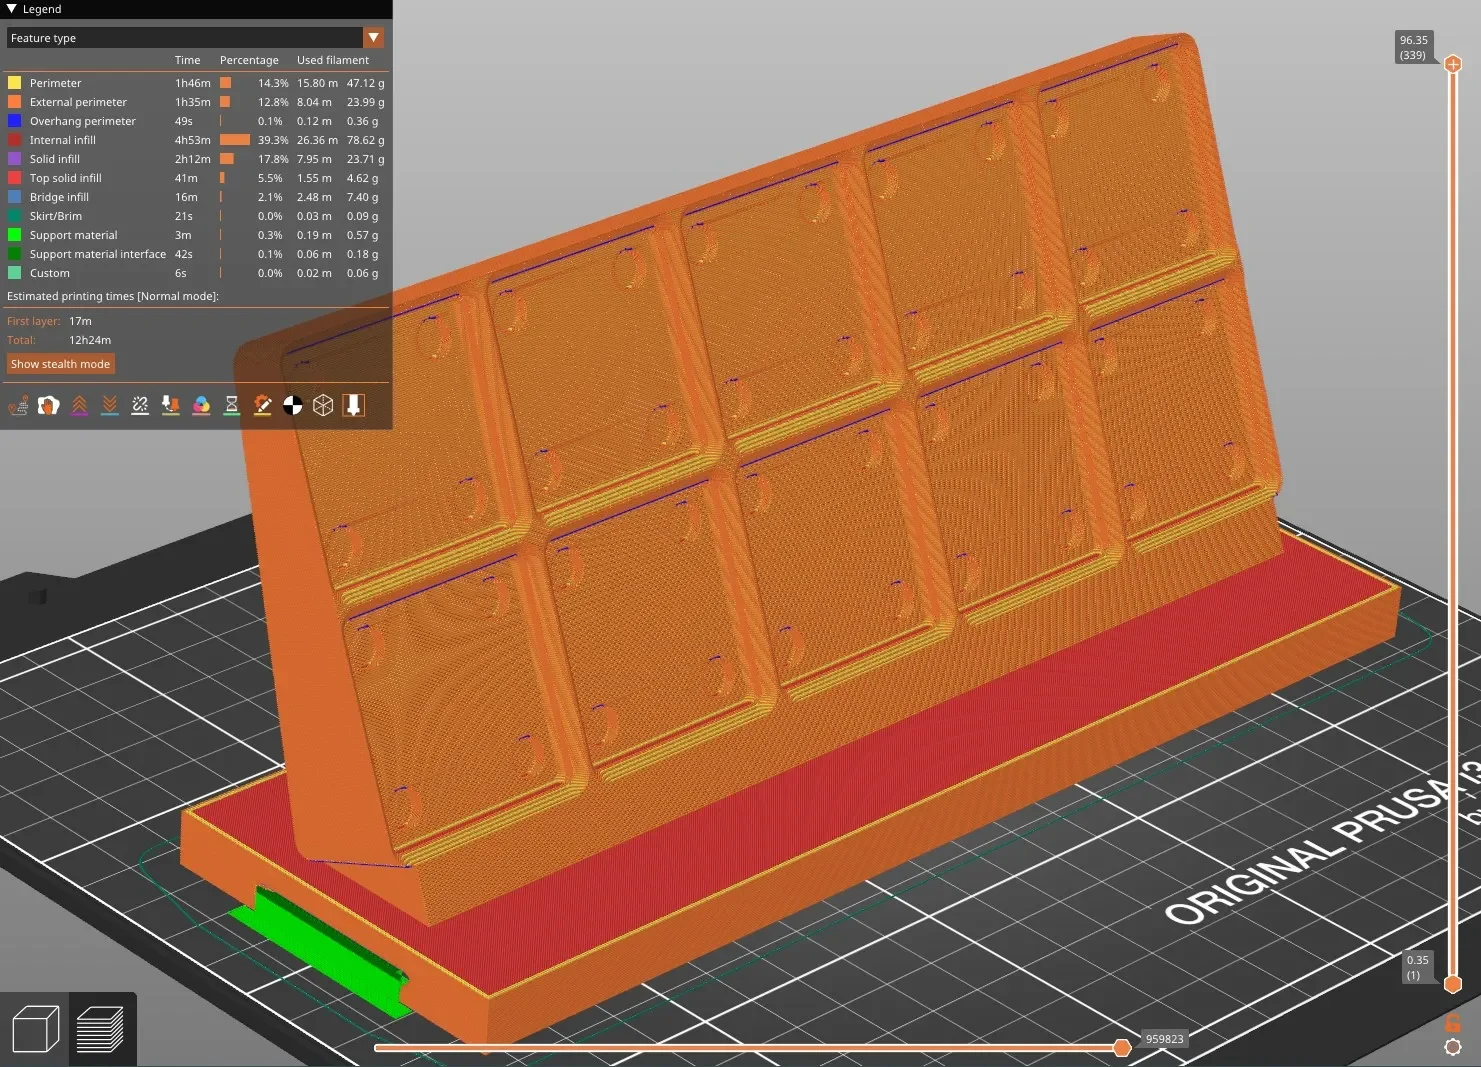Toggle tool changes icon

click(170, 405)
